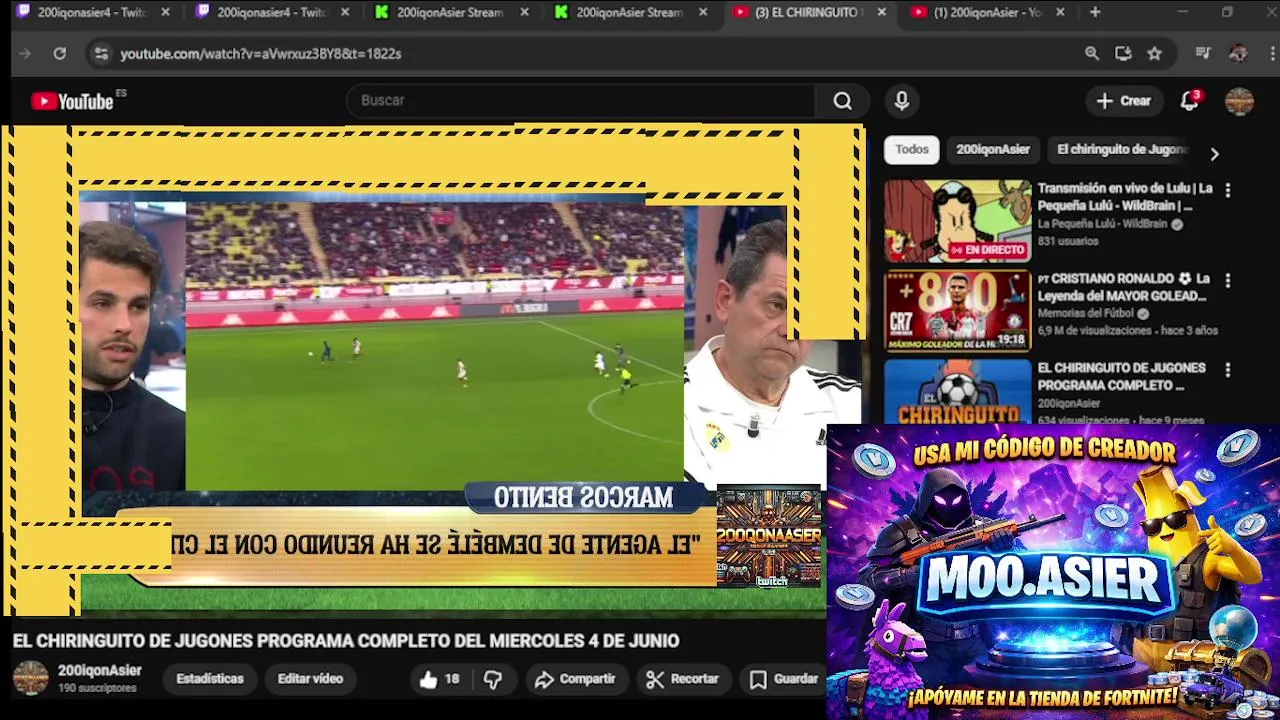Click the install app icon in address bar

[x=1123, y=54]
